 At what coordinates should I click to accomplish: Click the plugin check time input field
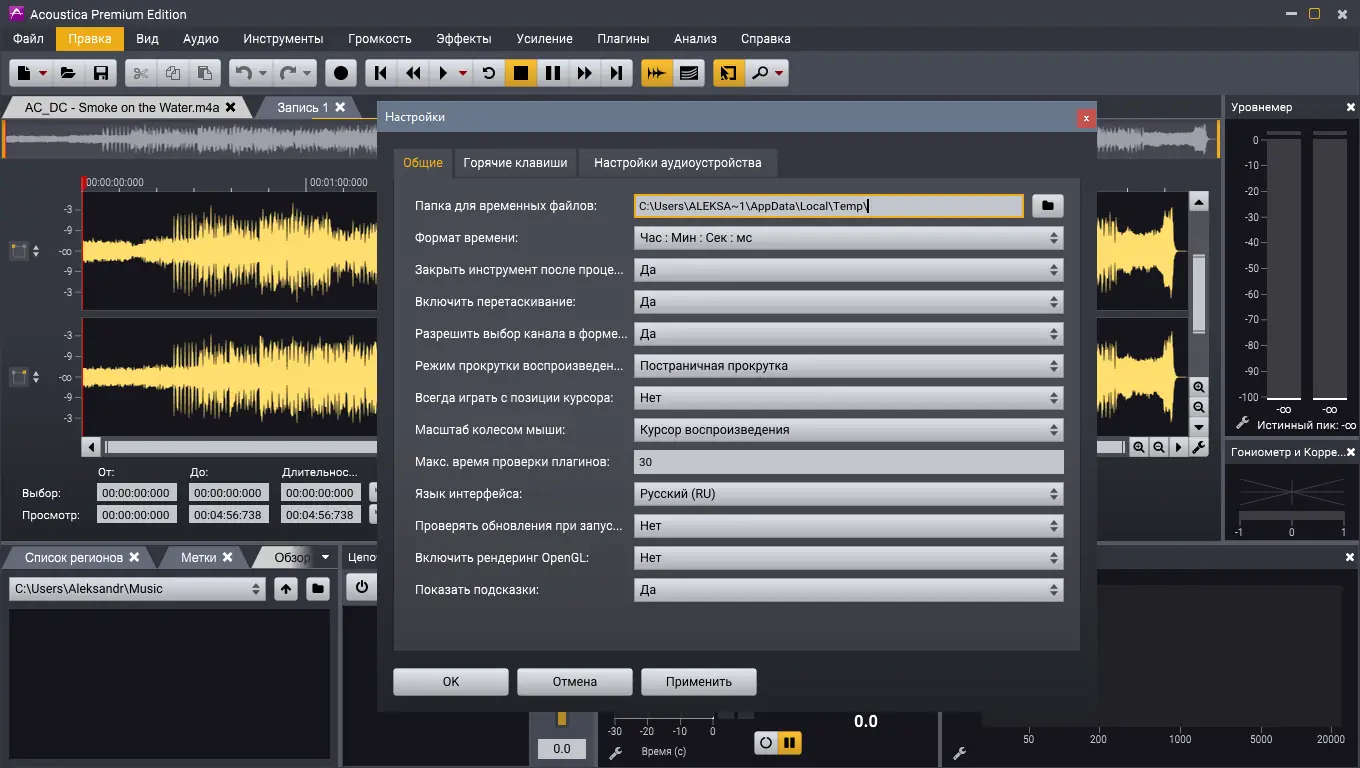click(848, 462)
